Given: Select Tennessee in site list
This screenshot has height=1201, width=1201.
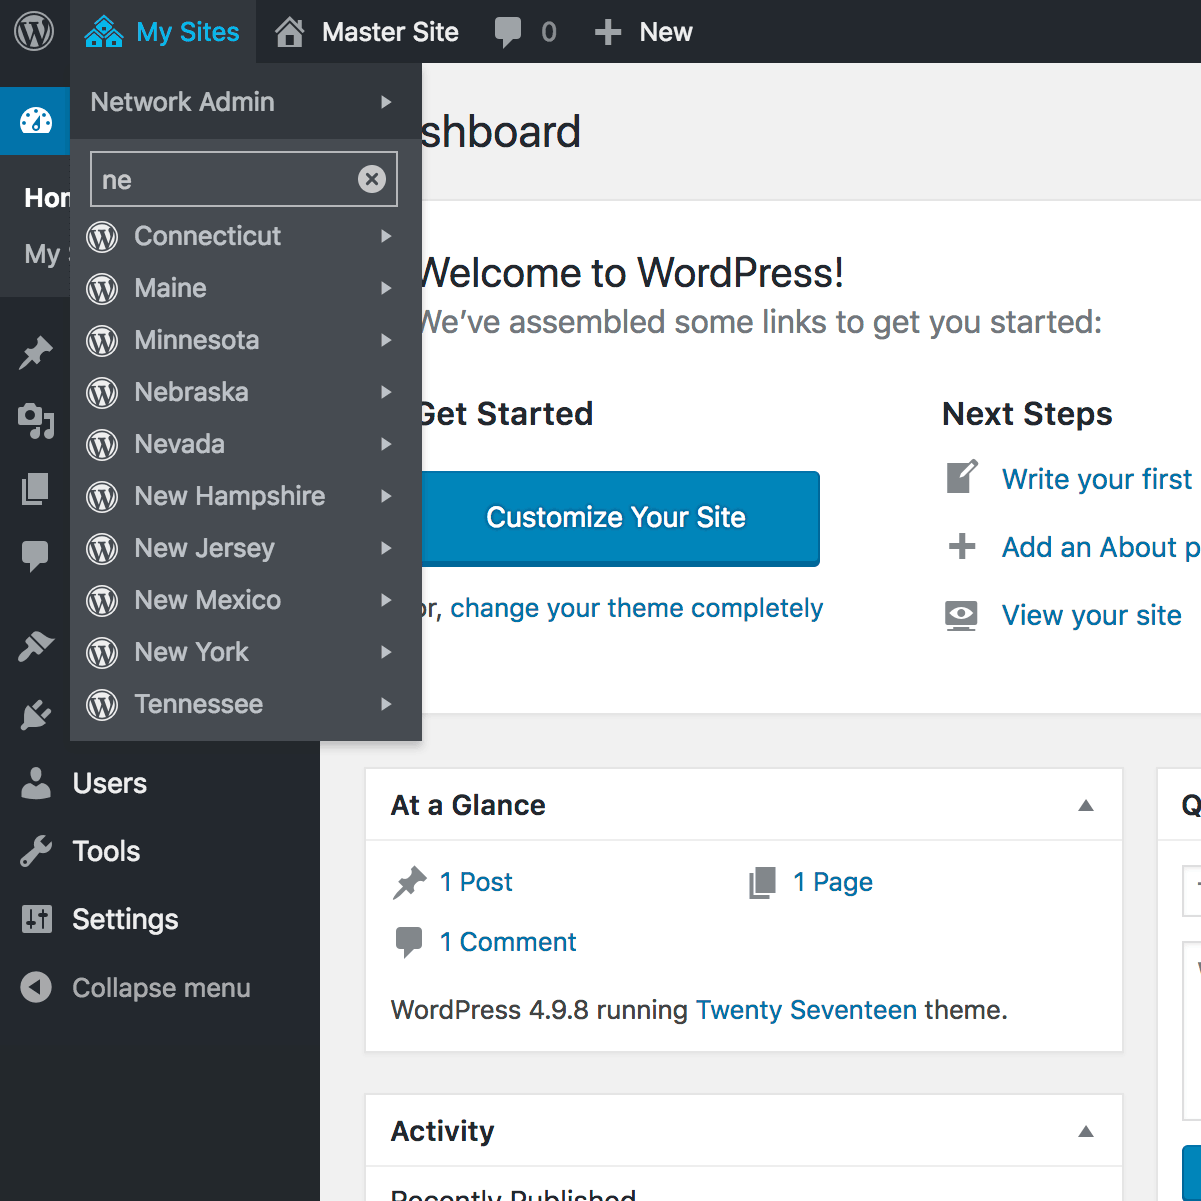Looking at the screenshot, I should [246, 704].
